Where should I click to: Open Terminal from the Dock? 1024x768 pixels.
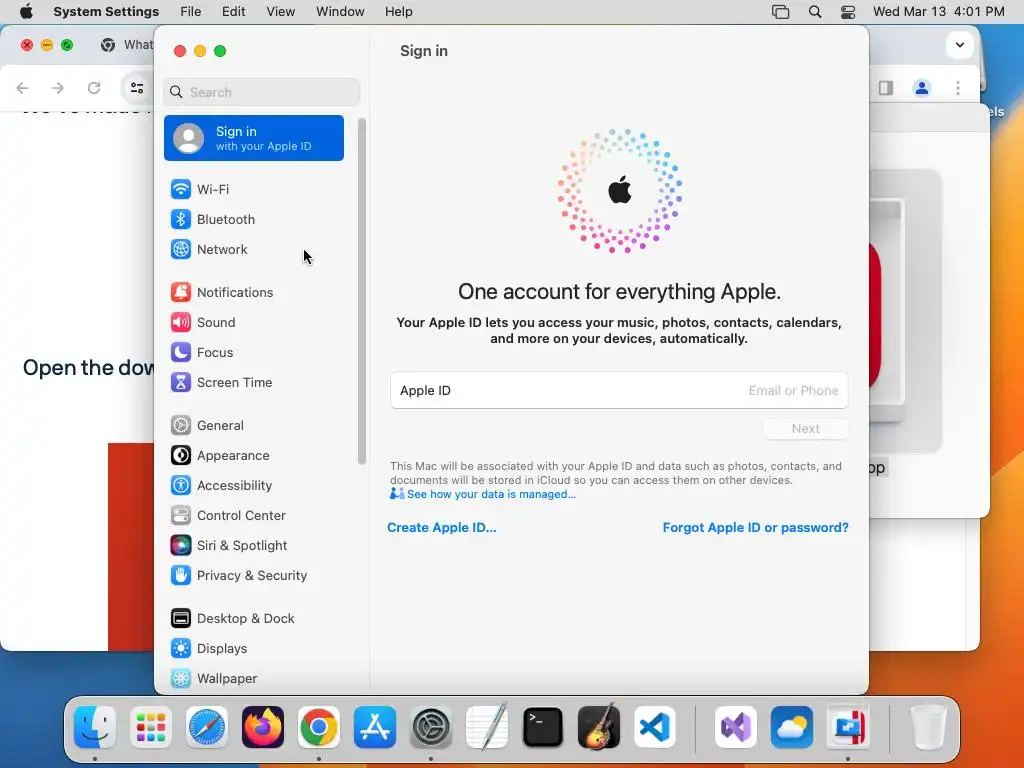pyautogui.click(x=543, y=727)
